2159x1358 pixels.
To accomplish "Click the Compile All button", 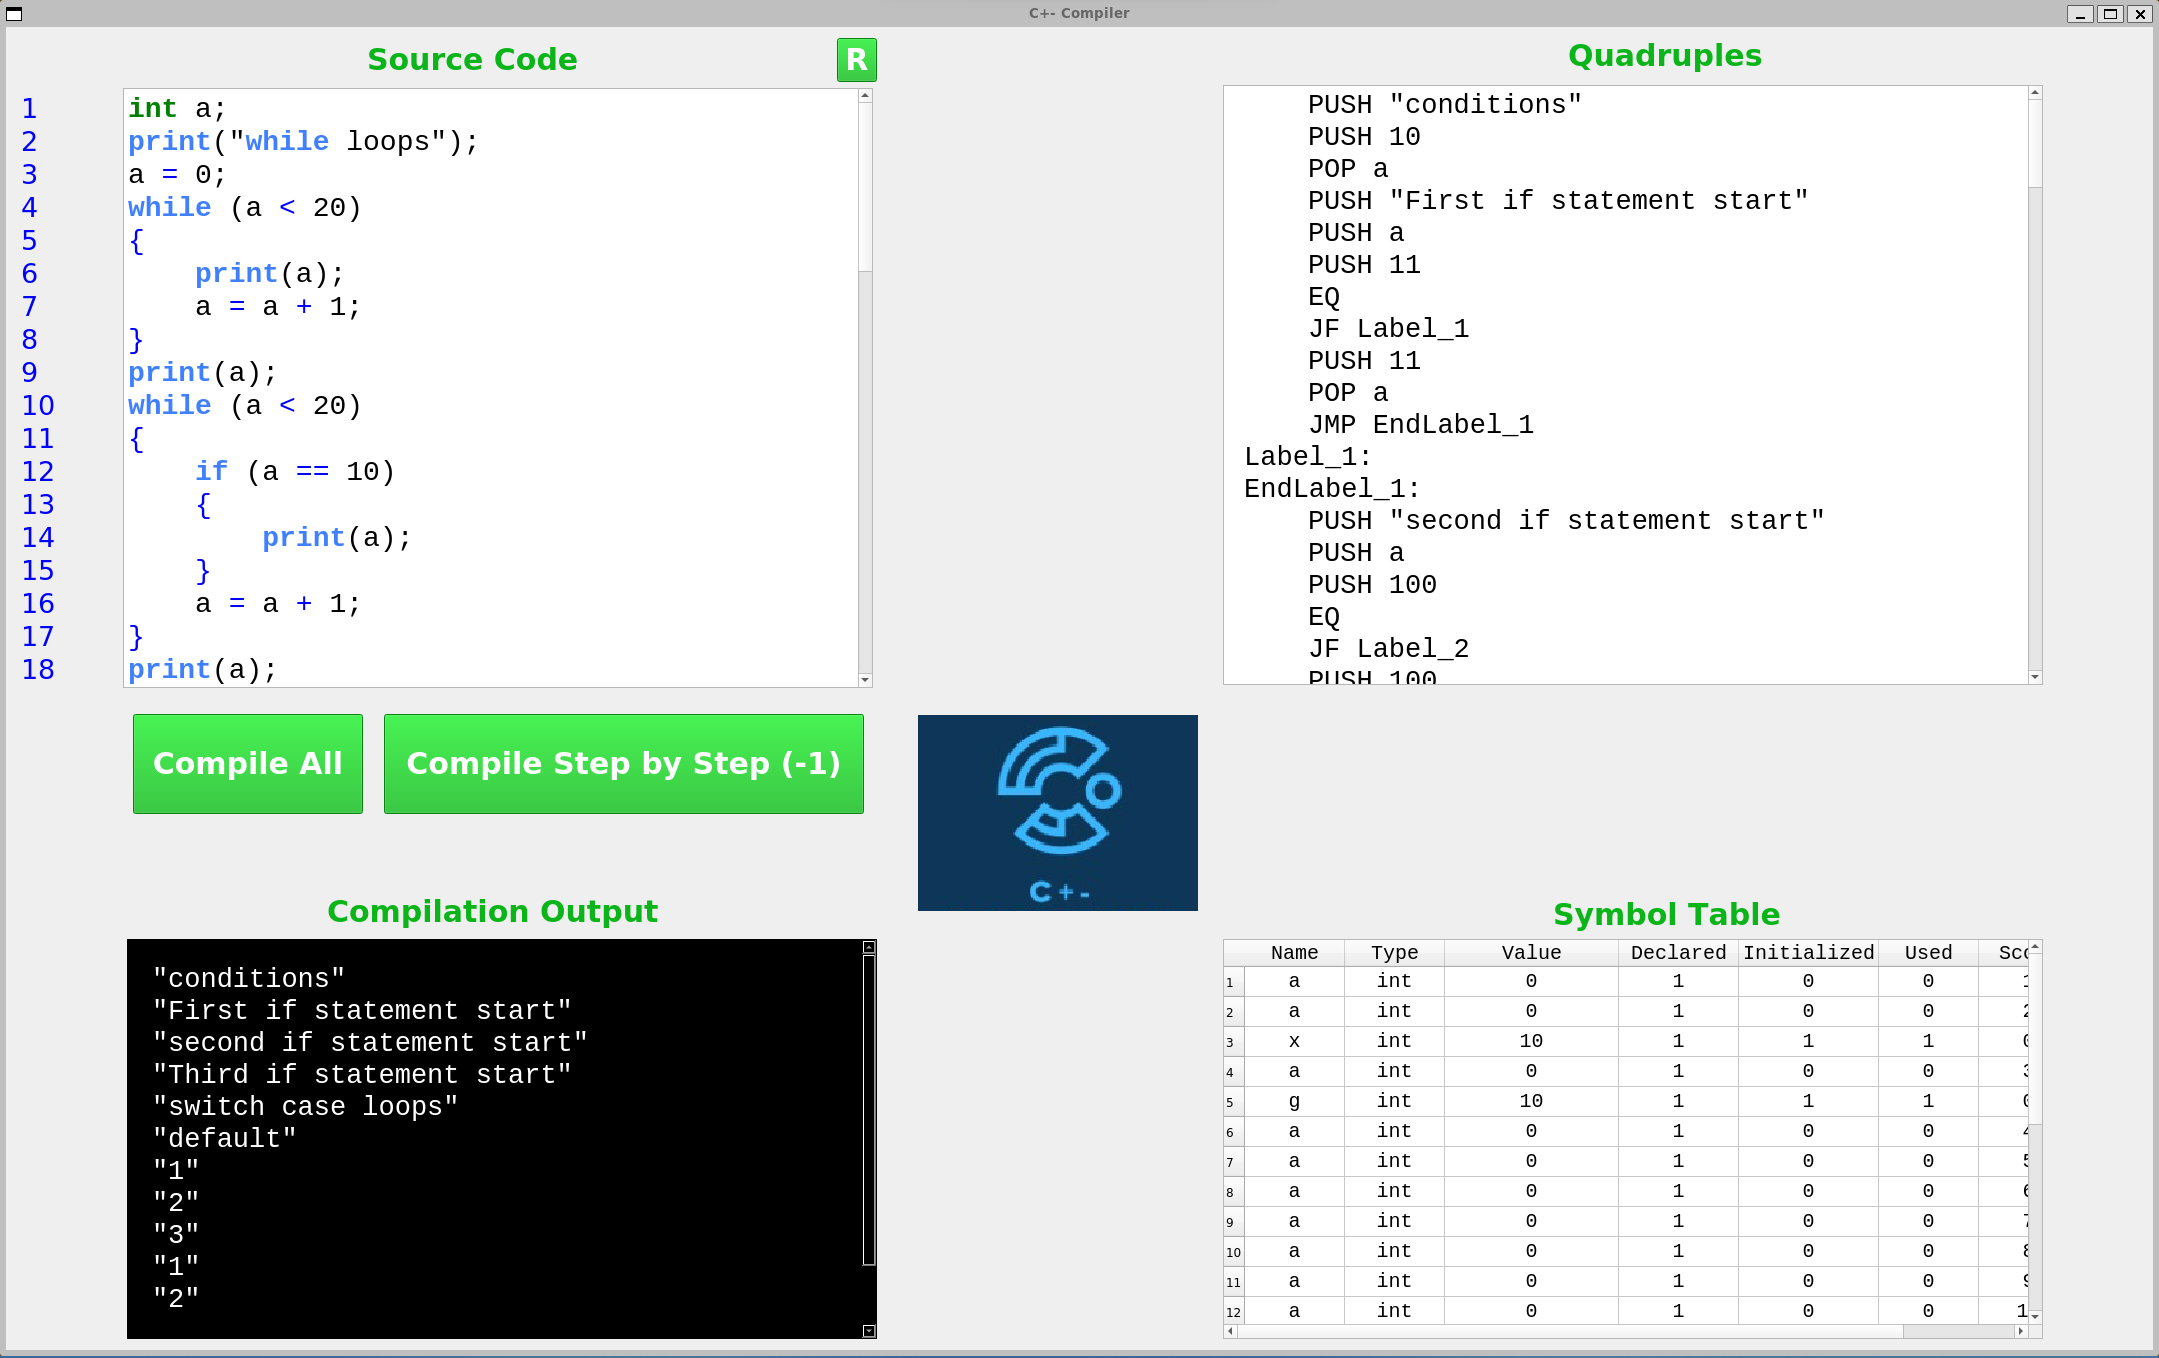I will (246, 763).
